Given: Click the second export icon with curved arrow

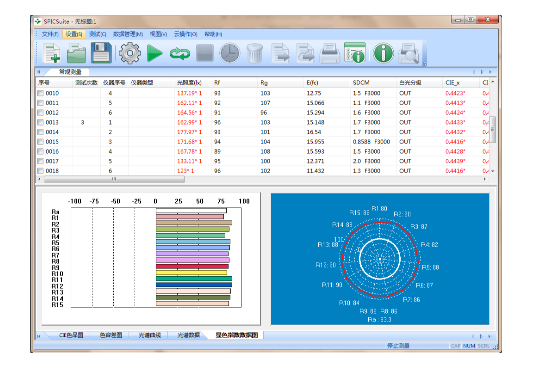Looking at the screenshot, I should point(305,53).
